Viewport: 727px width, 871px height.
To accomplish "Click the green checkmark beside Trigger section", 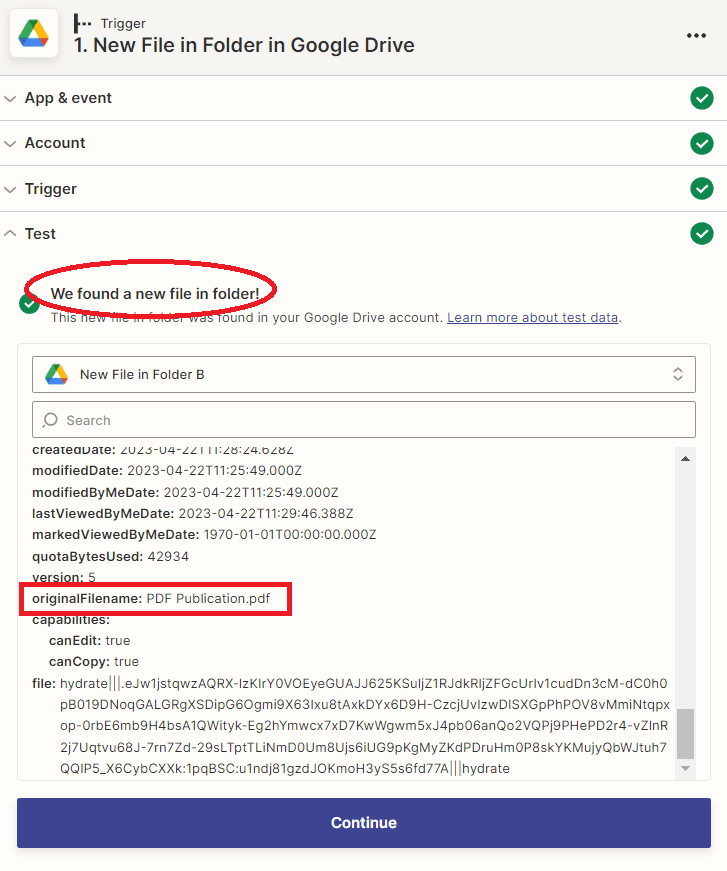I will point(702,188).
